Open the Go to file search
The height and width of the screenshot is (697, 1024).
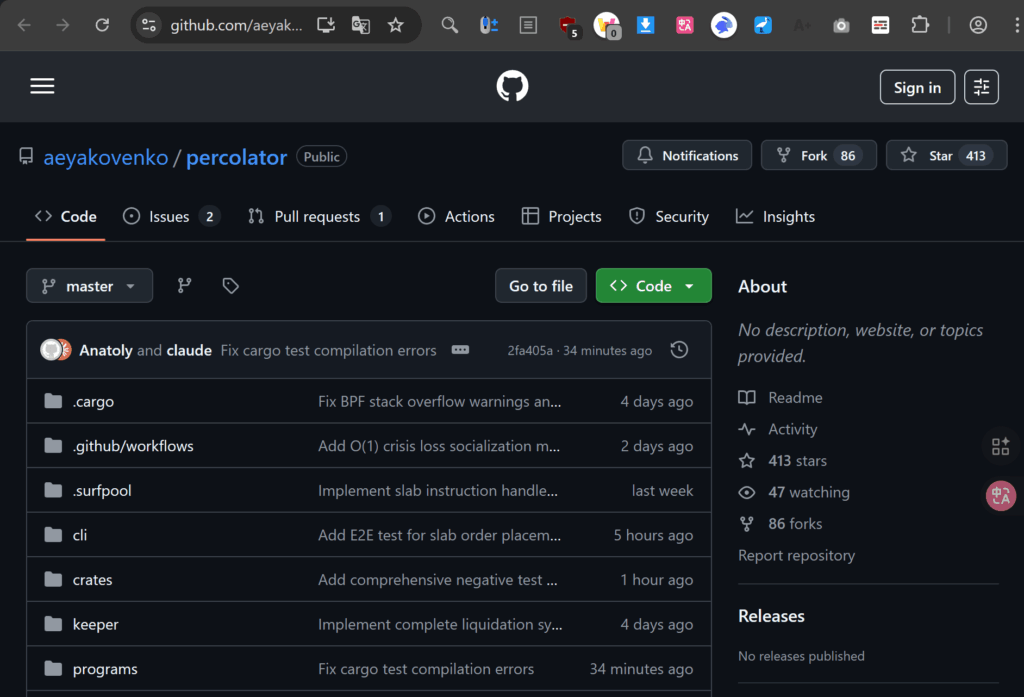tap(541, 286)
